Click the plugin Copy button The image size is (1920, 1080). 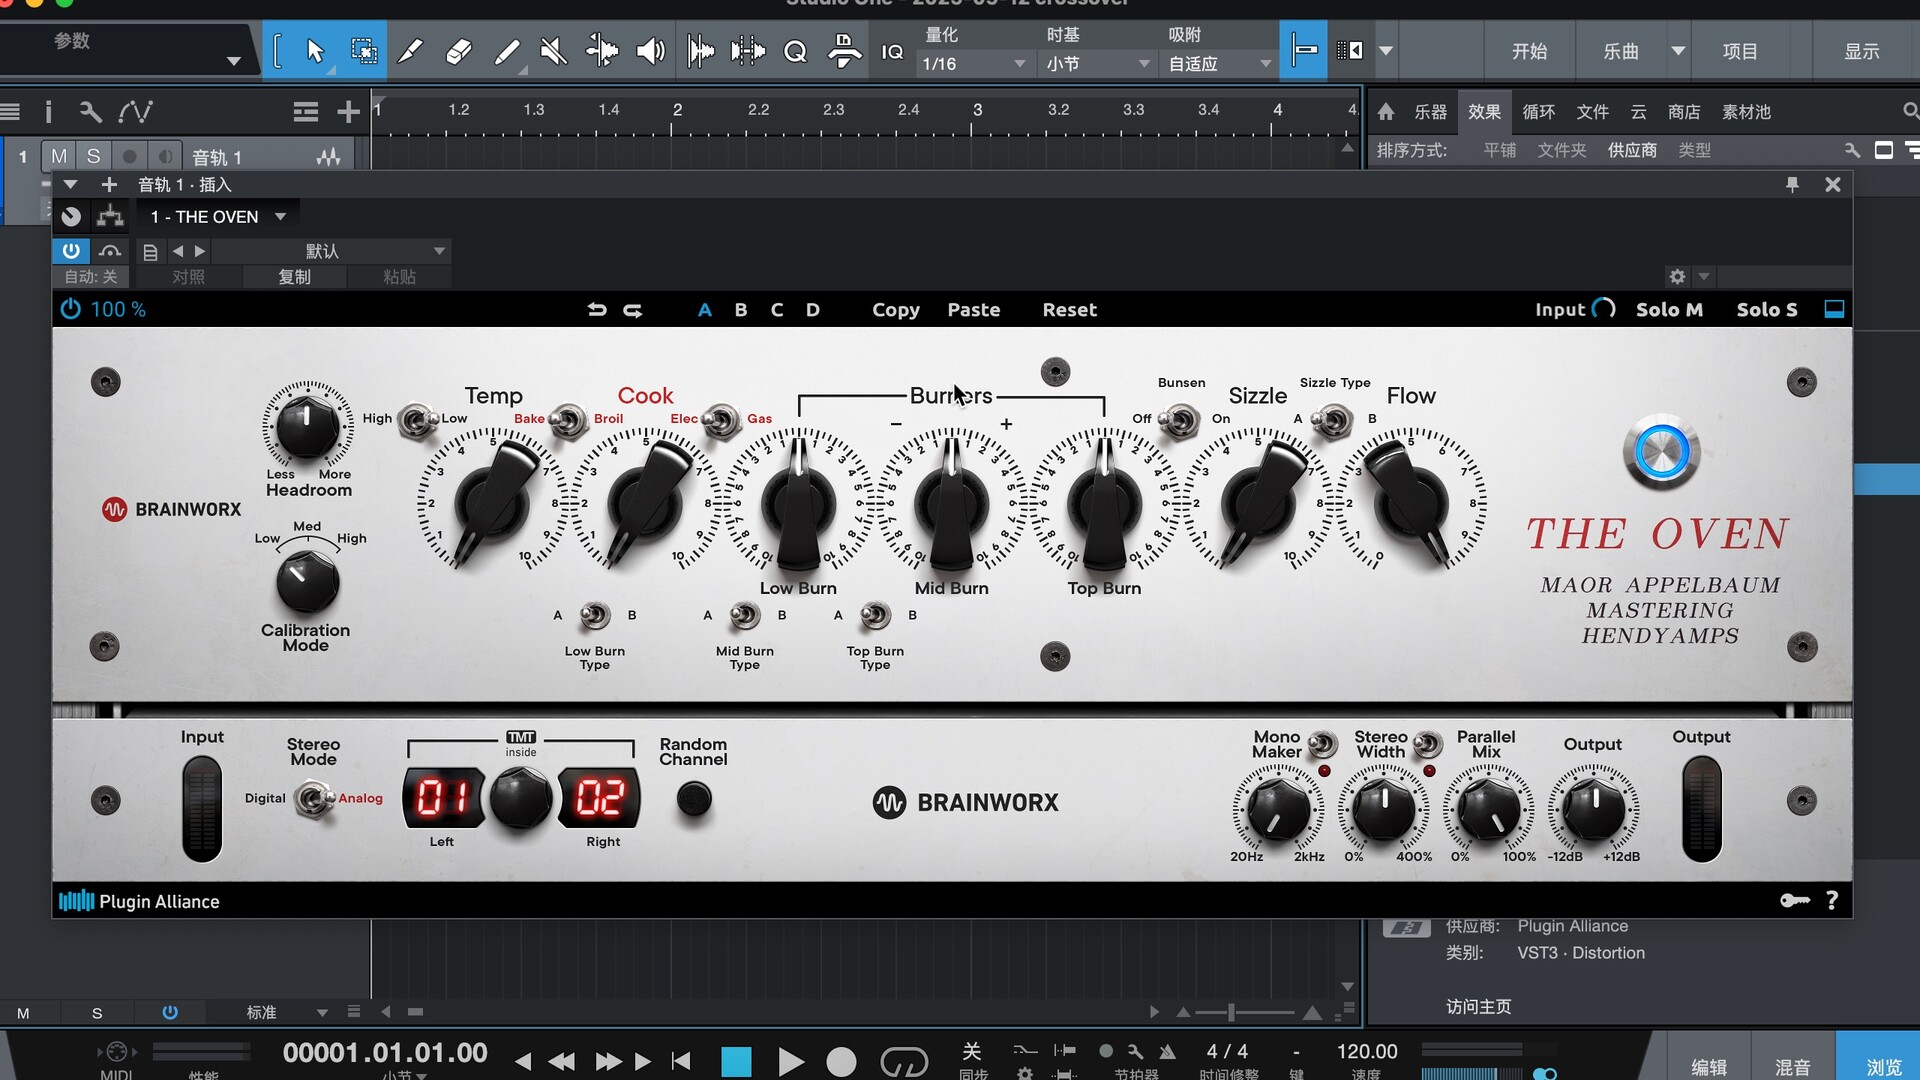click(x=895, y=310)
